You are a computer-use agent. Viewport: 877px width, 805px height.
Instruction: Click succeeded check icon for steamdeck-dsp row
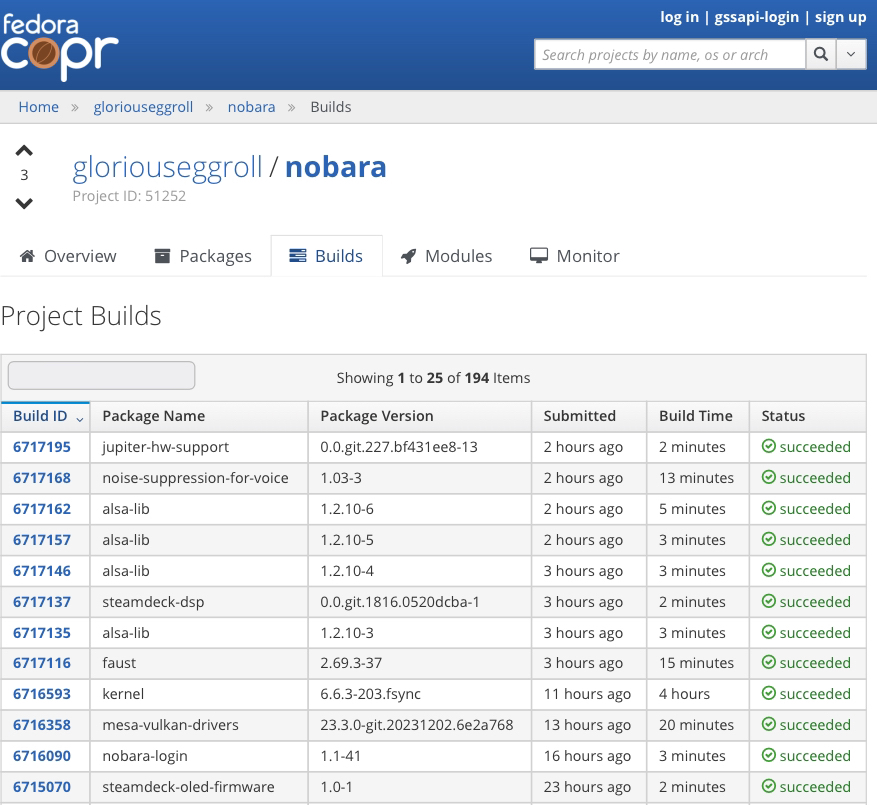coord(769,601)
